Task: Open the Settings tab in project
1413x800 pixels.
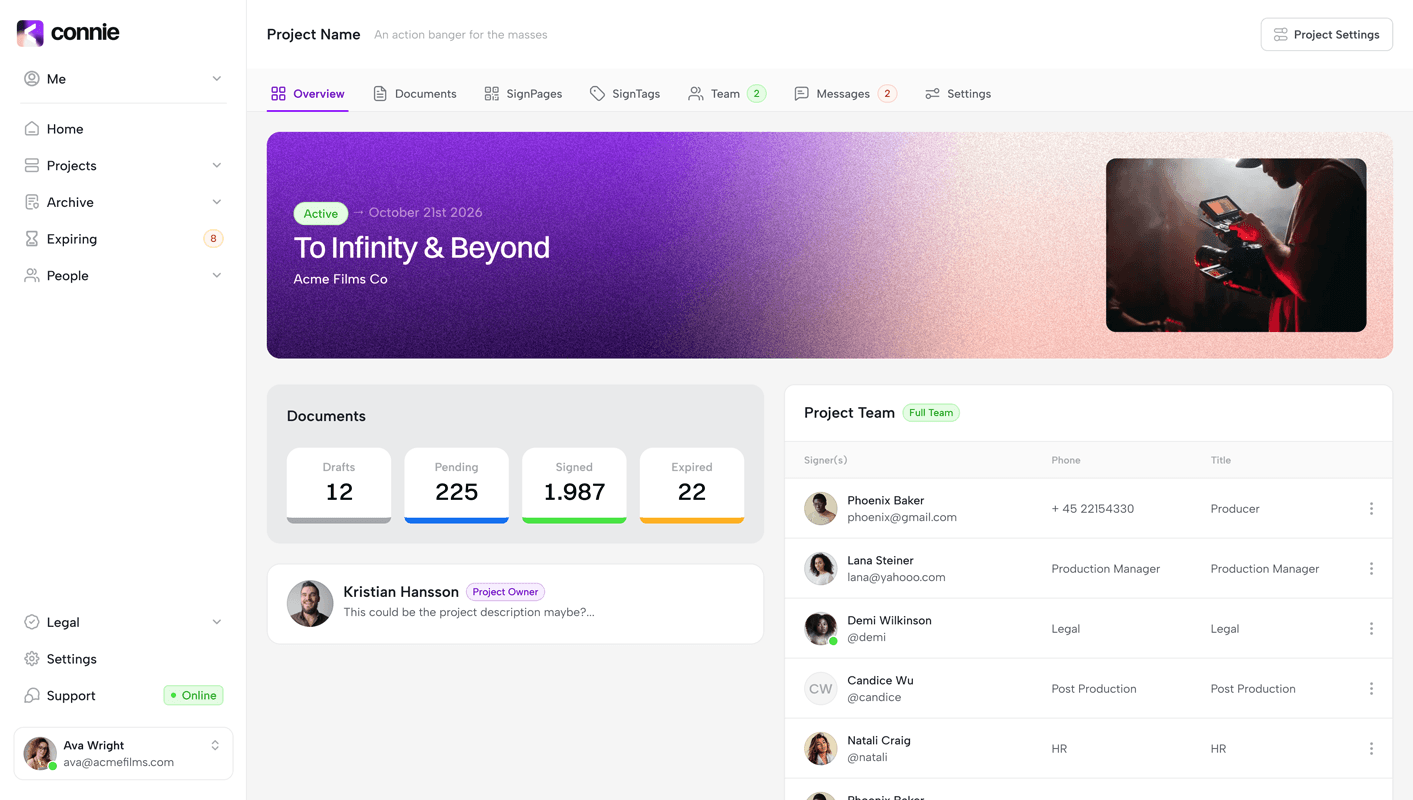Action: (958, 94)
